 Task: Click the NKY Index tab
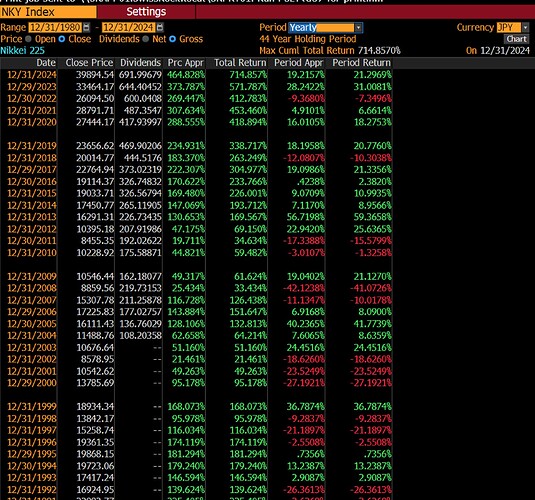(x=48, y=12)
